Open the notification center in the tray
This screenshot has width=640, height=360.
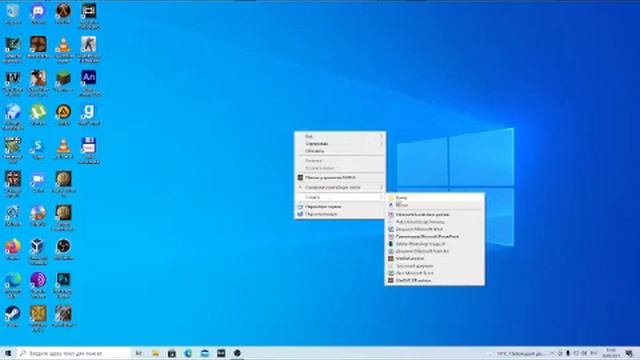pyautogui.click(x=629, y=353)
